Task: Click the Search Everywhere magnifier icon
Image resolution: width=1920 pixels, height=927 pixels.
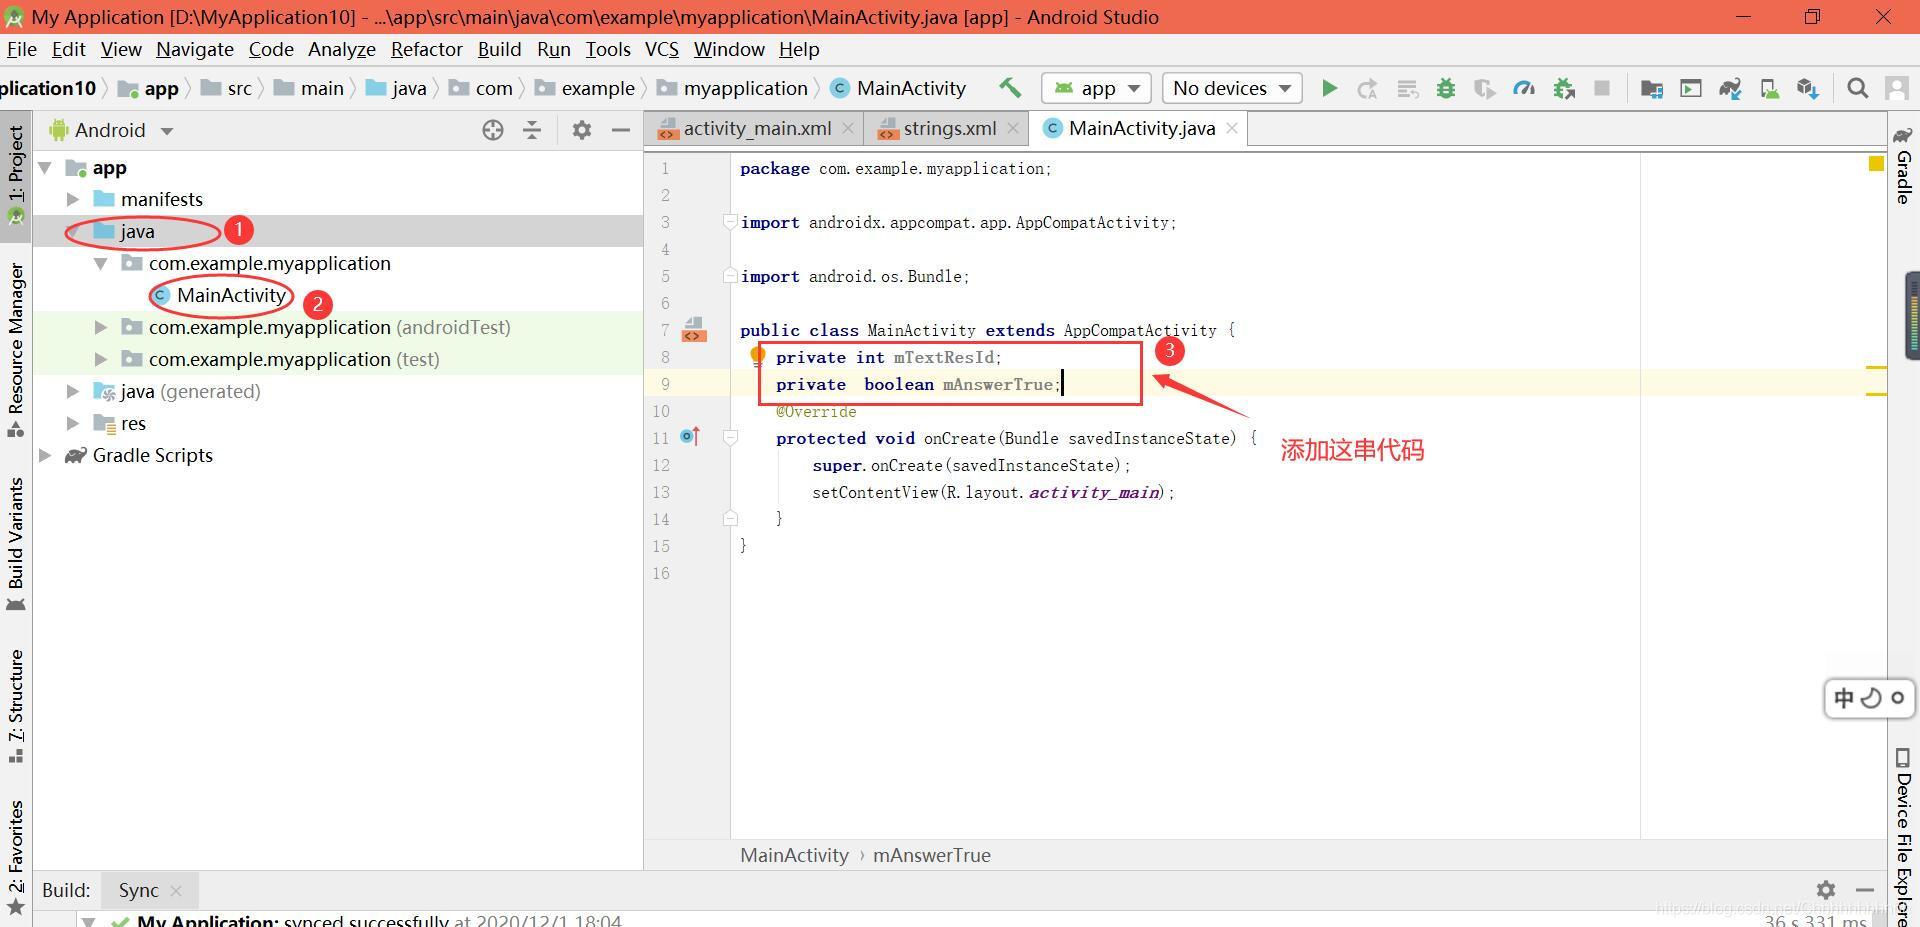Action: [1857, 88]
